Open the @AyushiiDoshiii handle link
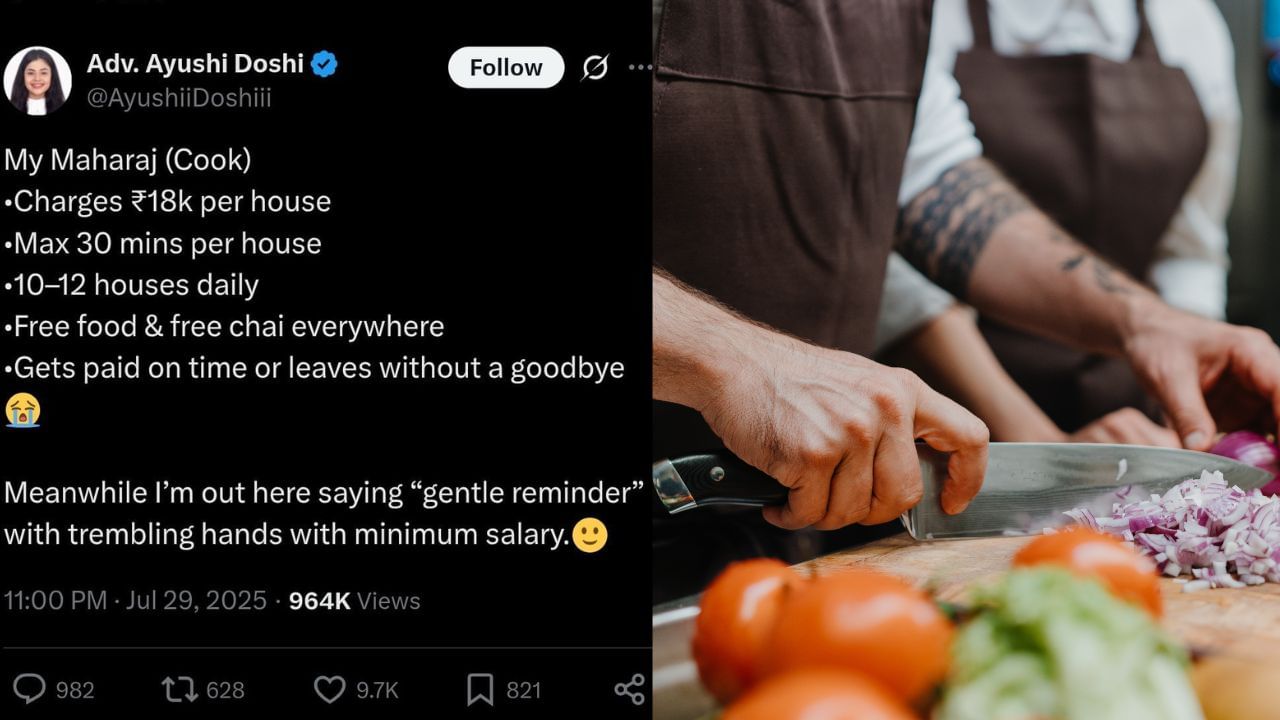 179,98
